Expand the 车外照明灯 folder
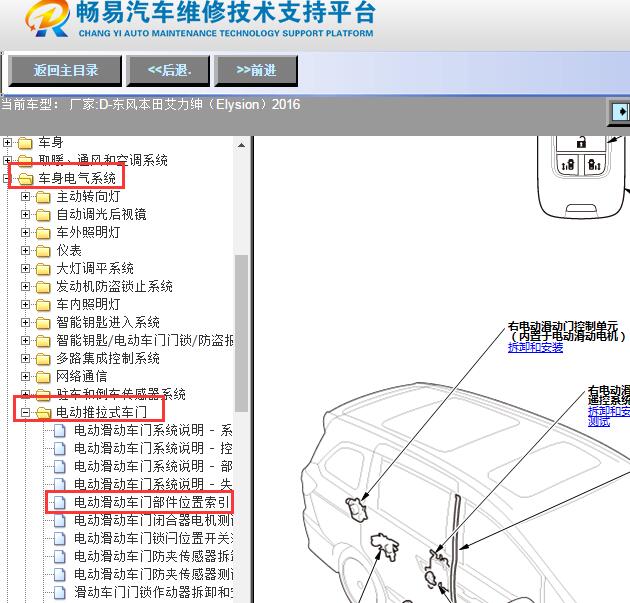The image size is (630, 603). pyautogui.click(x=25, y=232)
